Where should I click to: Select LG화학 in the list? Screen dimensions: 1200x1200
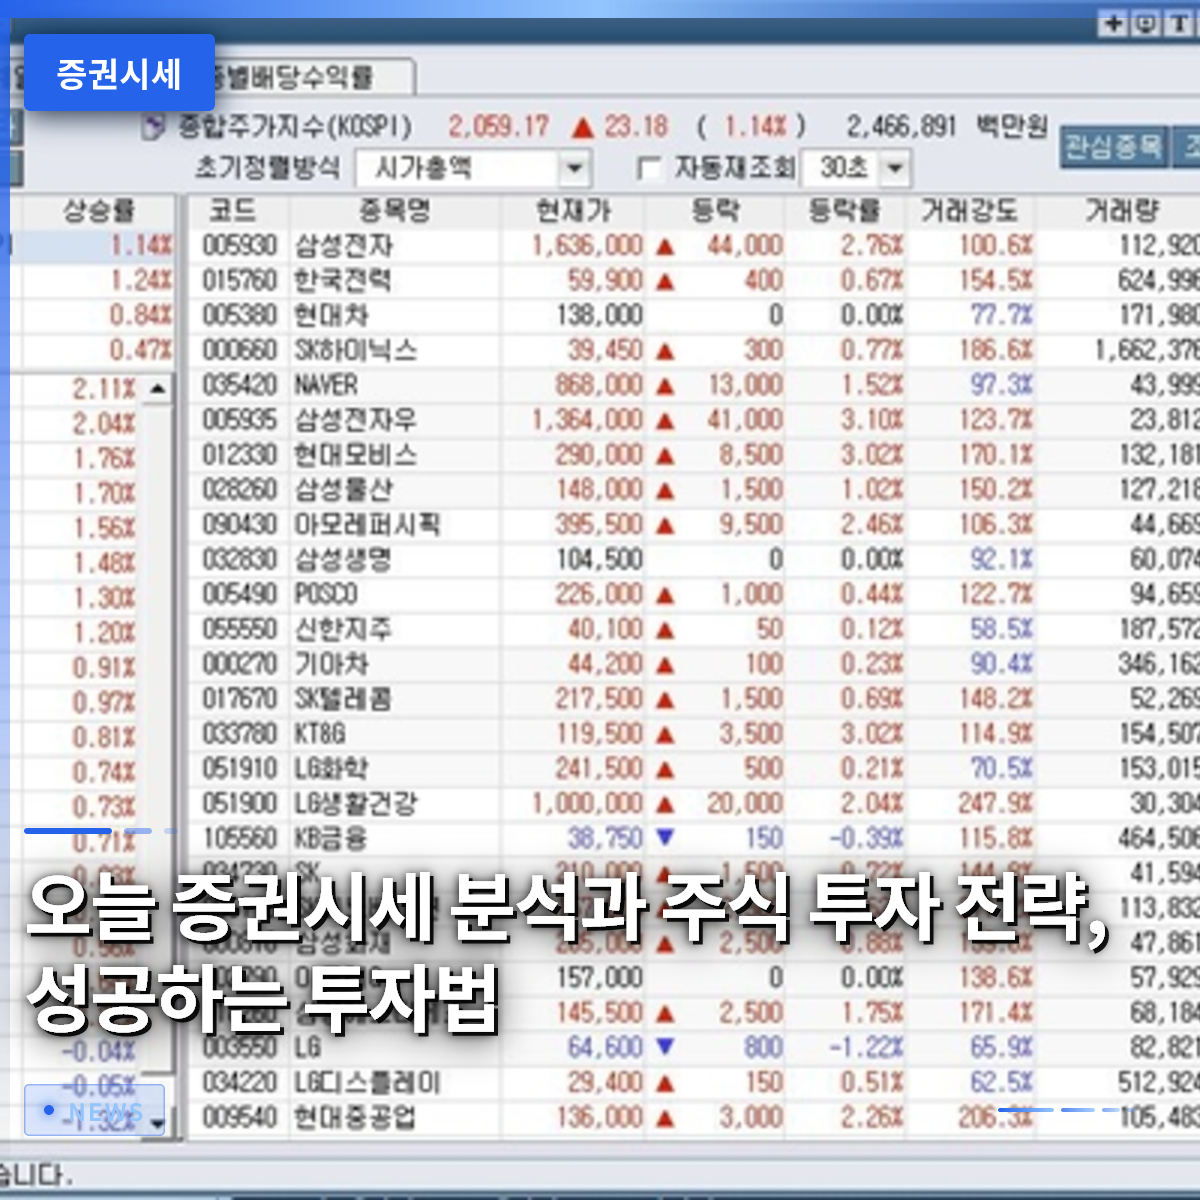coord(331,769)
